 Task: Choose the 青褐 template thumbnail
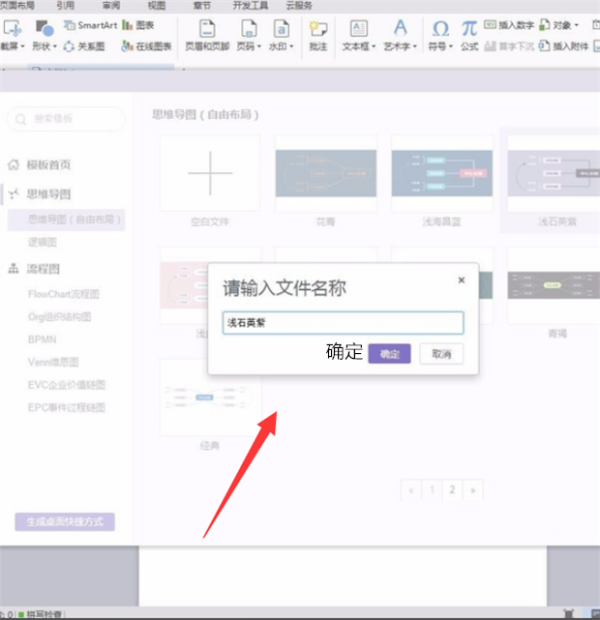[x=554, y=285]
